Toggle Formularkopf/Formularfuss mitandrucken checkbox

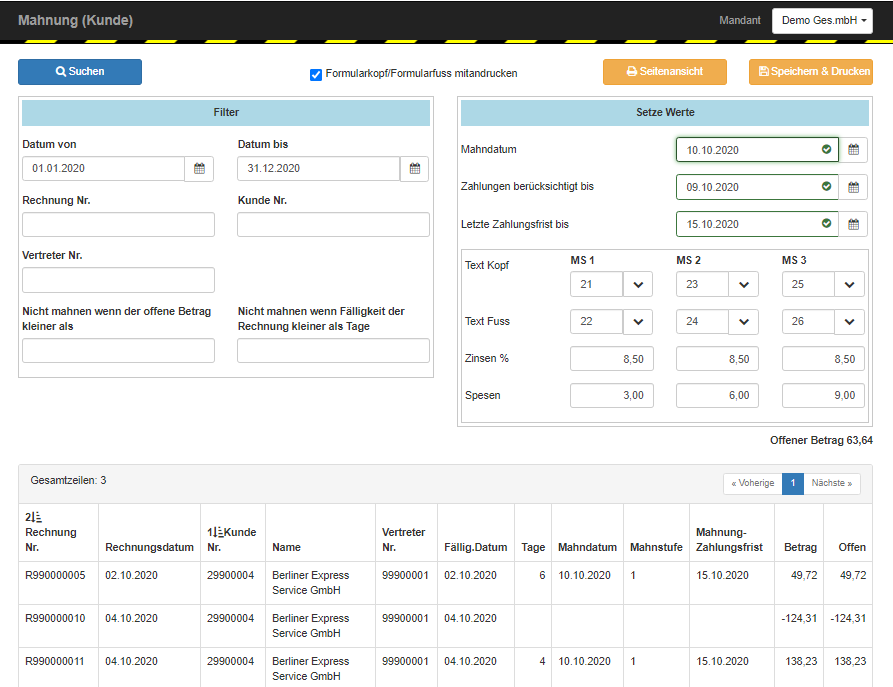[x=316, y=75]
